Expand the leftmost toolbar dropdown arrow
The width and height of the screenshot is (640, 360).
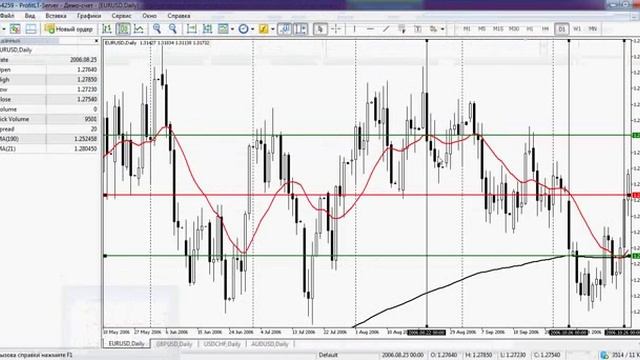pos(3,29)
